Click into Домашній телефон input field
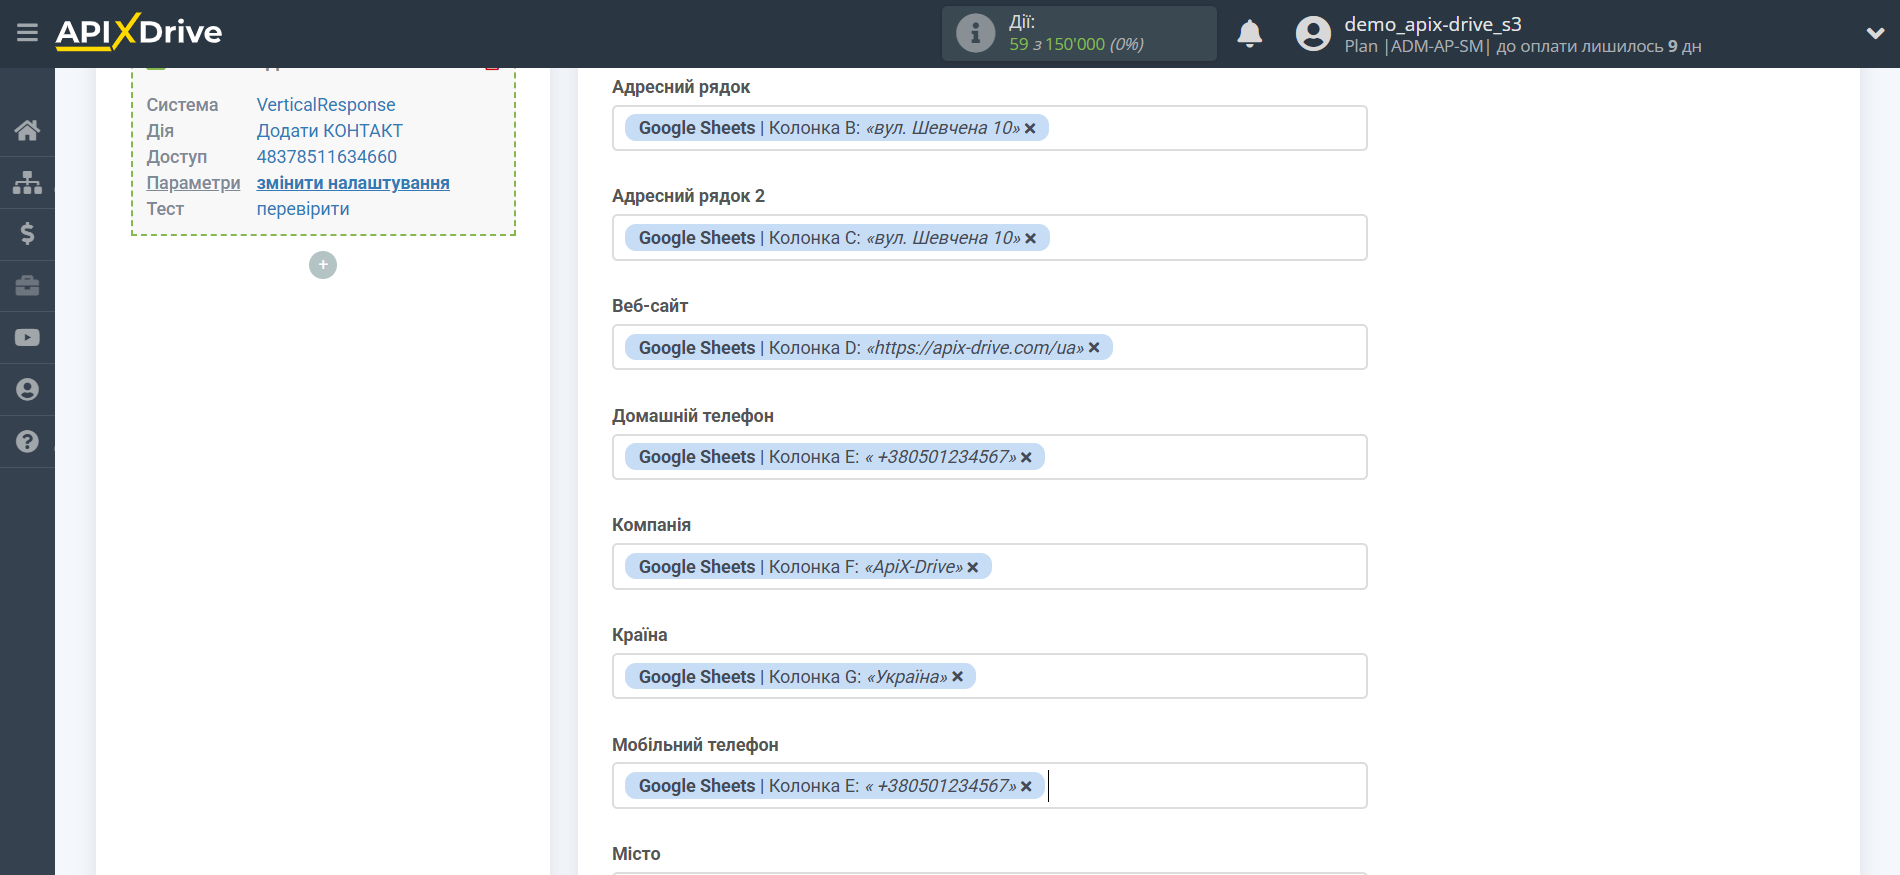The height and width of the screenshot is (875, 1900). [x=989, y=457]
